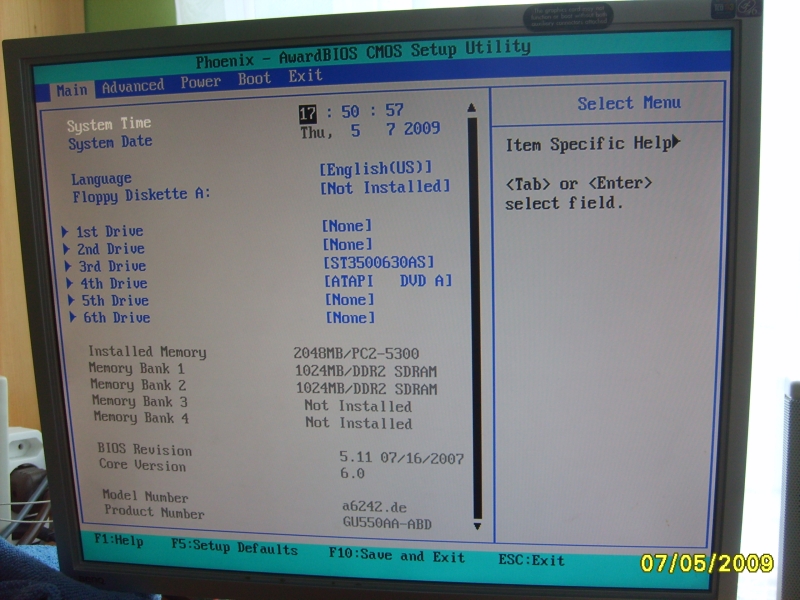Open the [ATAPI DVD A] drive entry
Screen dimensions: 800x600
(388, 281)
